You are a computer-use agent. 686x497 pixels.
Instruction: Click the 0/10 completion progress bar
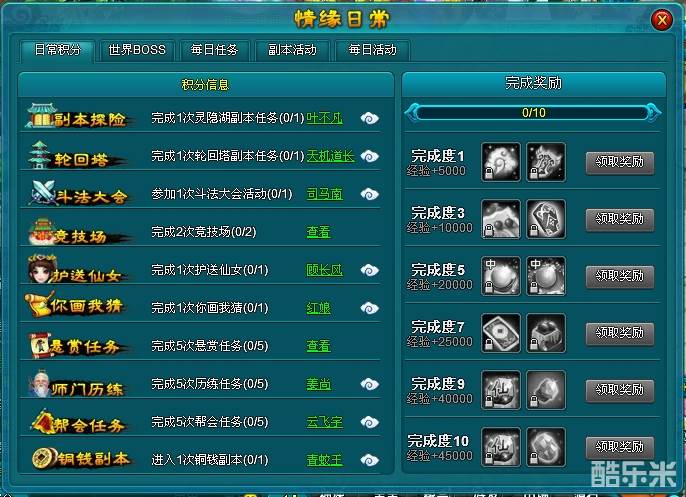pos(533,113)
